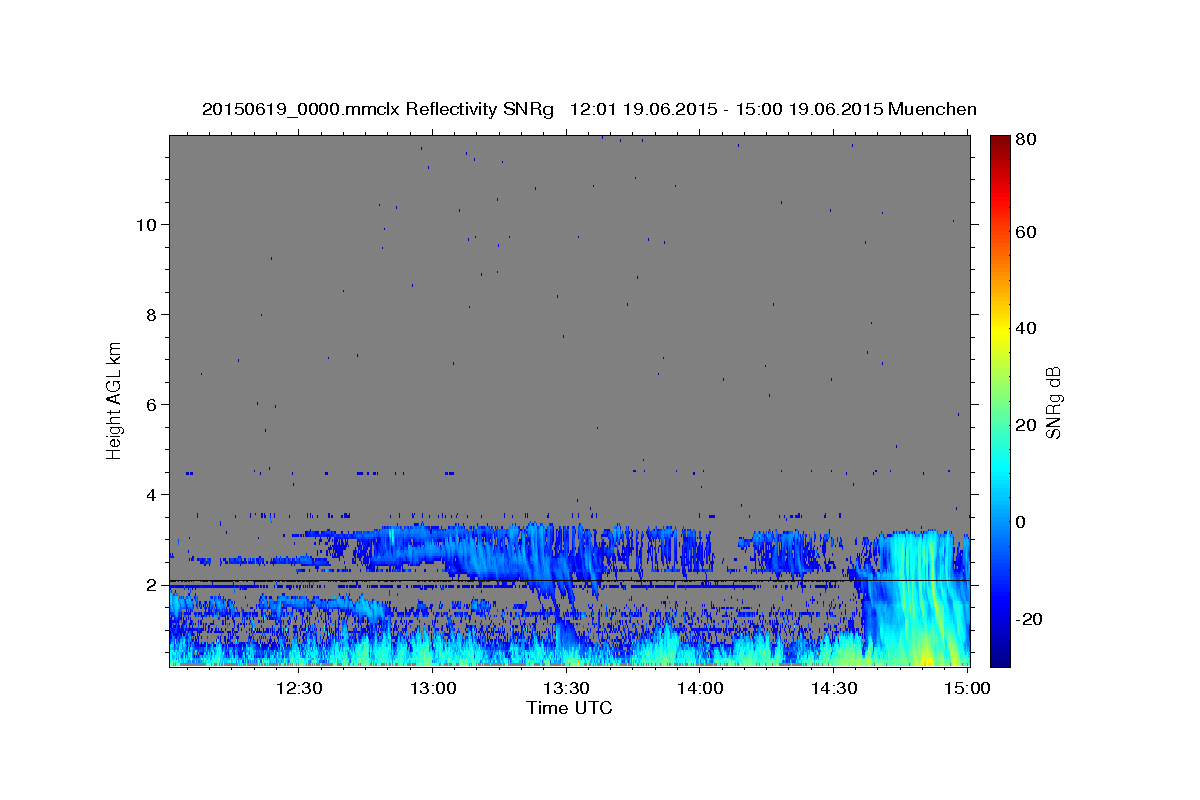Click the height axis value 4
Image resolution: width=1200 pixels, height=800 pixels.
[x=150, y=494]
